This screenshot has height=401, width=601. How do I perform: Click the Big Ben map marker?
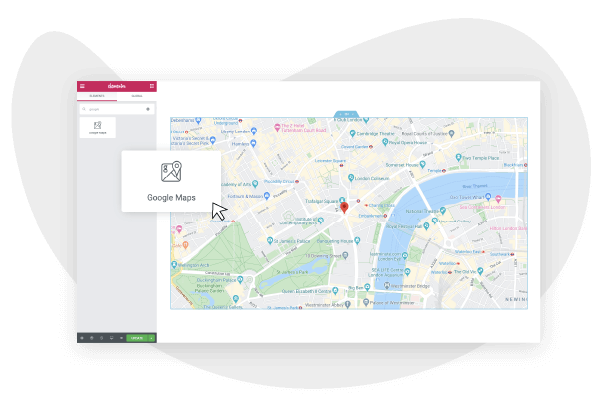click(367, 287)
